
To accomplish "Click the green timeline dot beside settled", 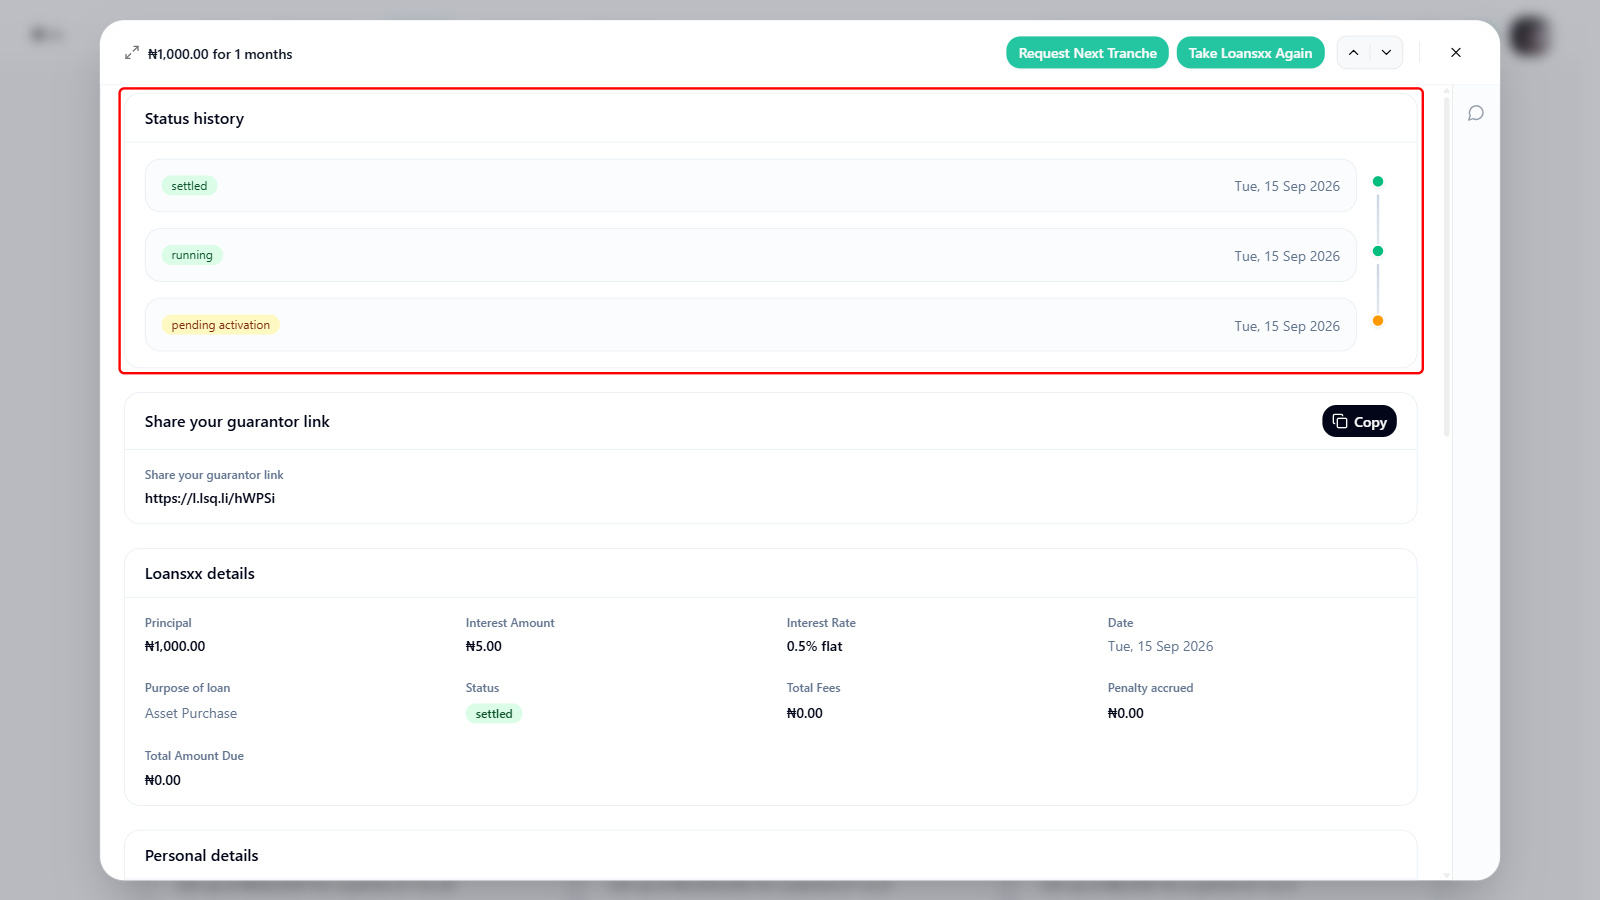I will pyautogui.click(x=1378, y=182).
